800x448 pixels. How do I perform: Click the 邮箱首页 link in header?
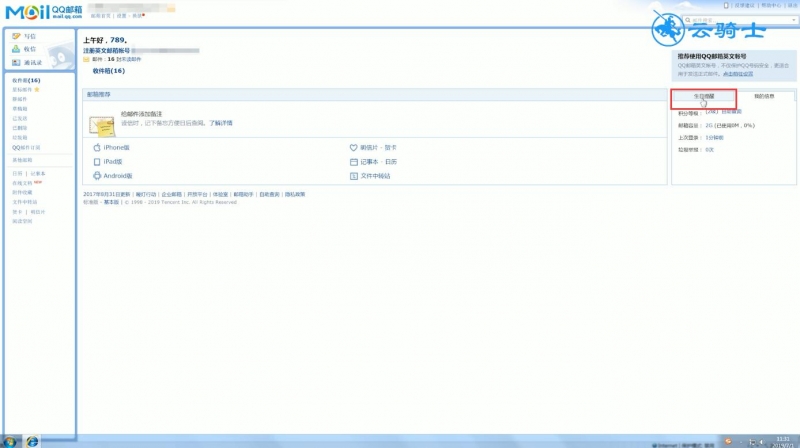tap(101, 16)
